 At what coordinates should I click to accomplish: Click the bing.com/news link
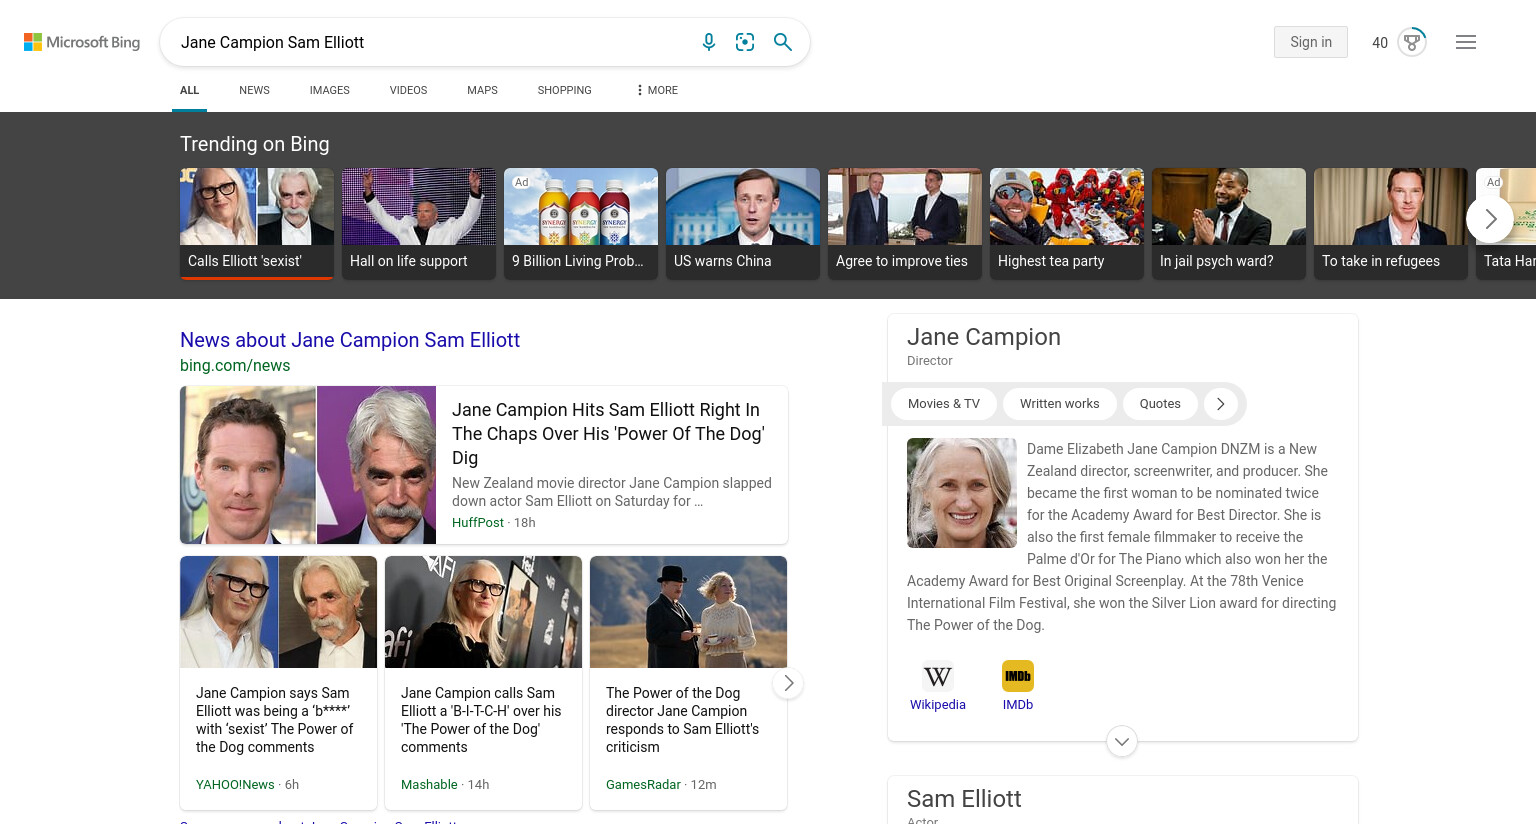coord(235,366)
